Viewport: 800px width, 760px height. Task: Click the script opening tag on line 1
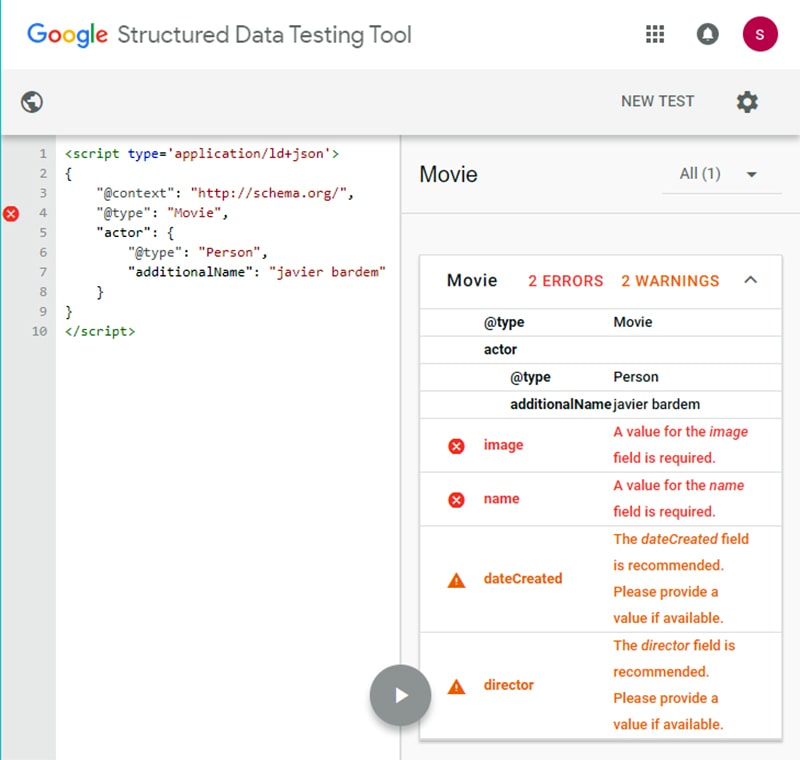click(202, 154)
